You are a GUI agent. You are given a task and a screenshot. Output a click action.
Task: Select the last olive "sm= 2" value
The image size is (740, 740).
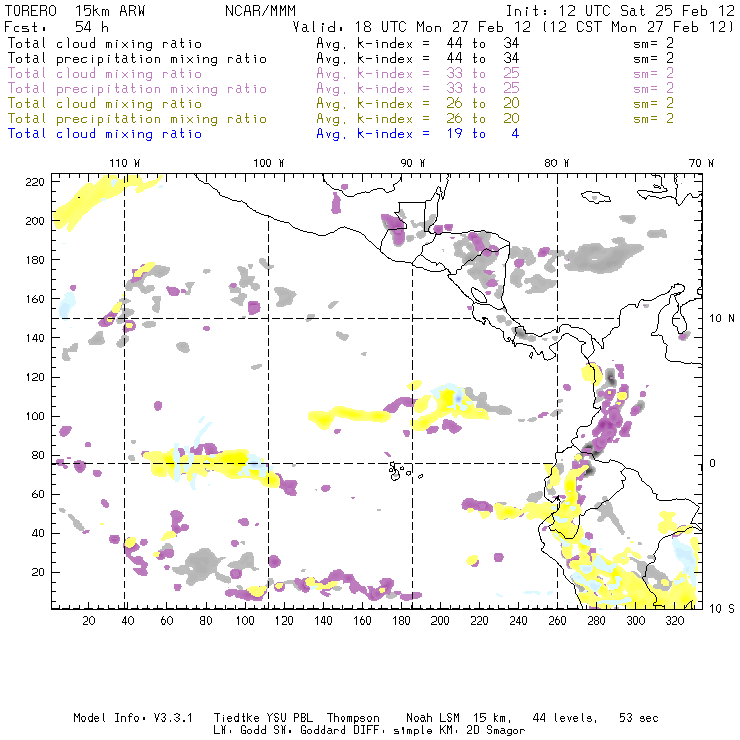pos(654,118)
